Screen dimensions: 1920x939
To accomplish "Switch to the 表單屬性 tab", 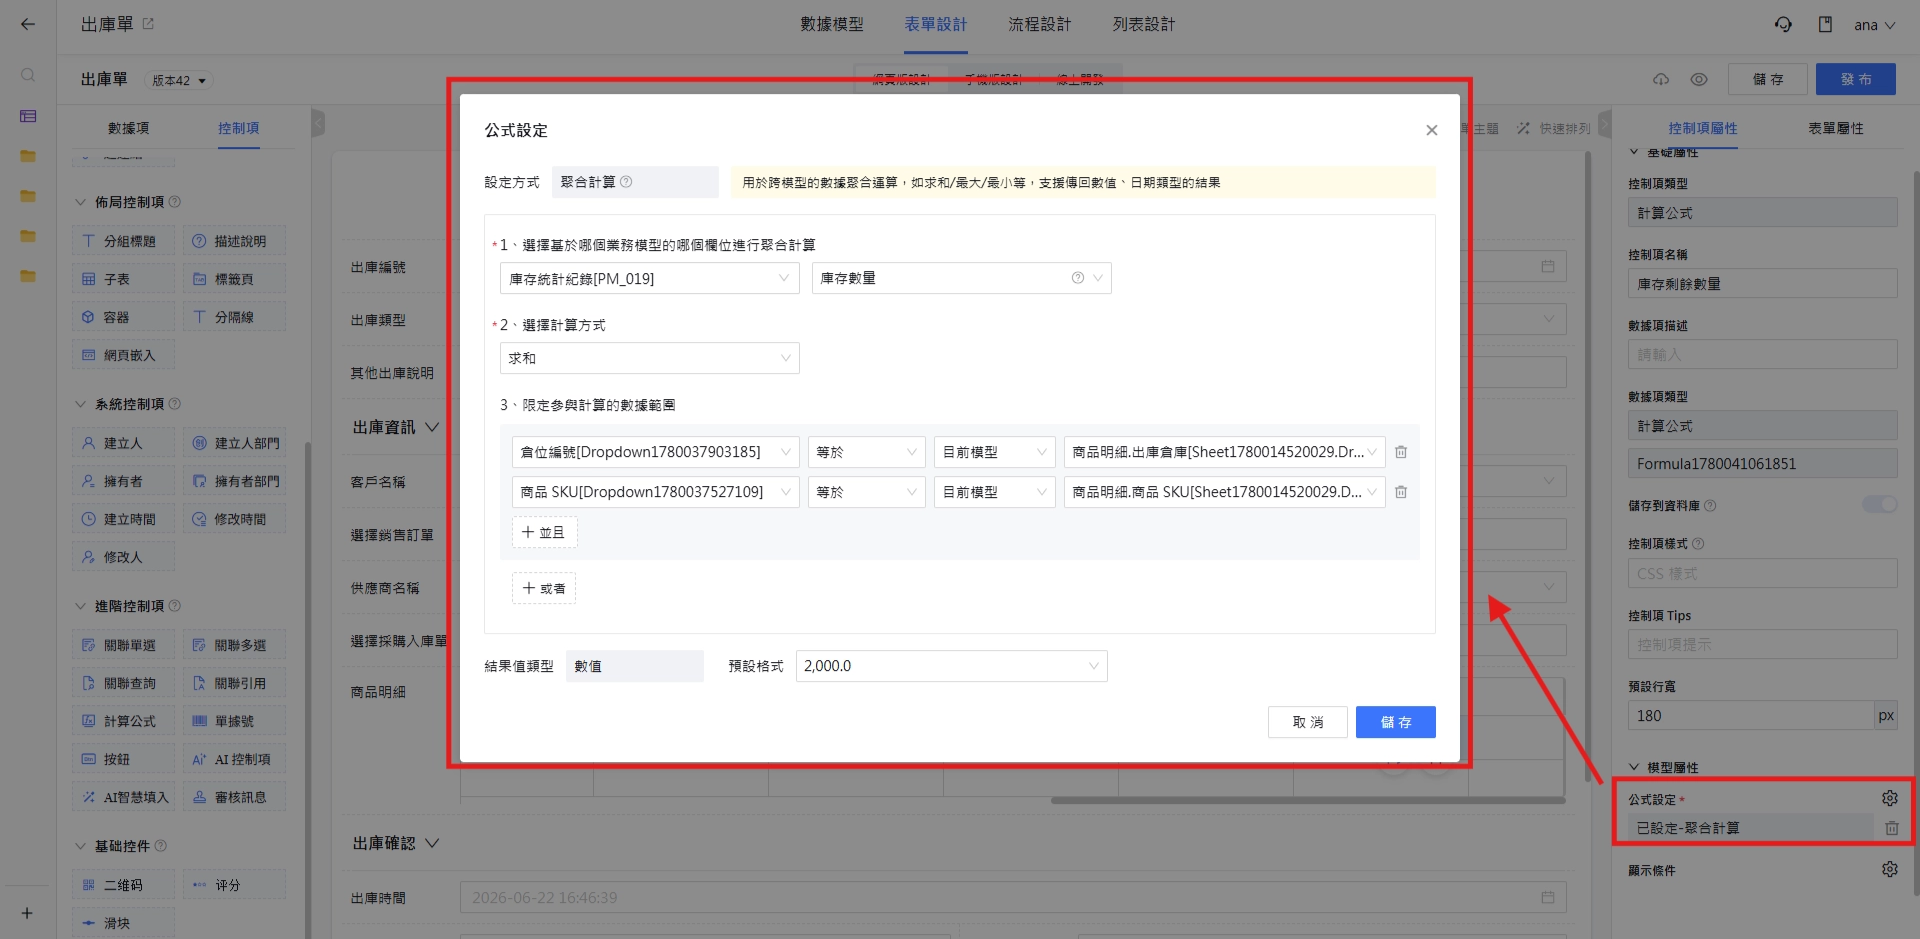I will [1836, 128].
